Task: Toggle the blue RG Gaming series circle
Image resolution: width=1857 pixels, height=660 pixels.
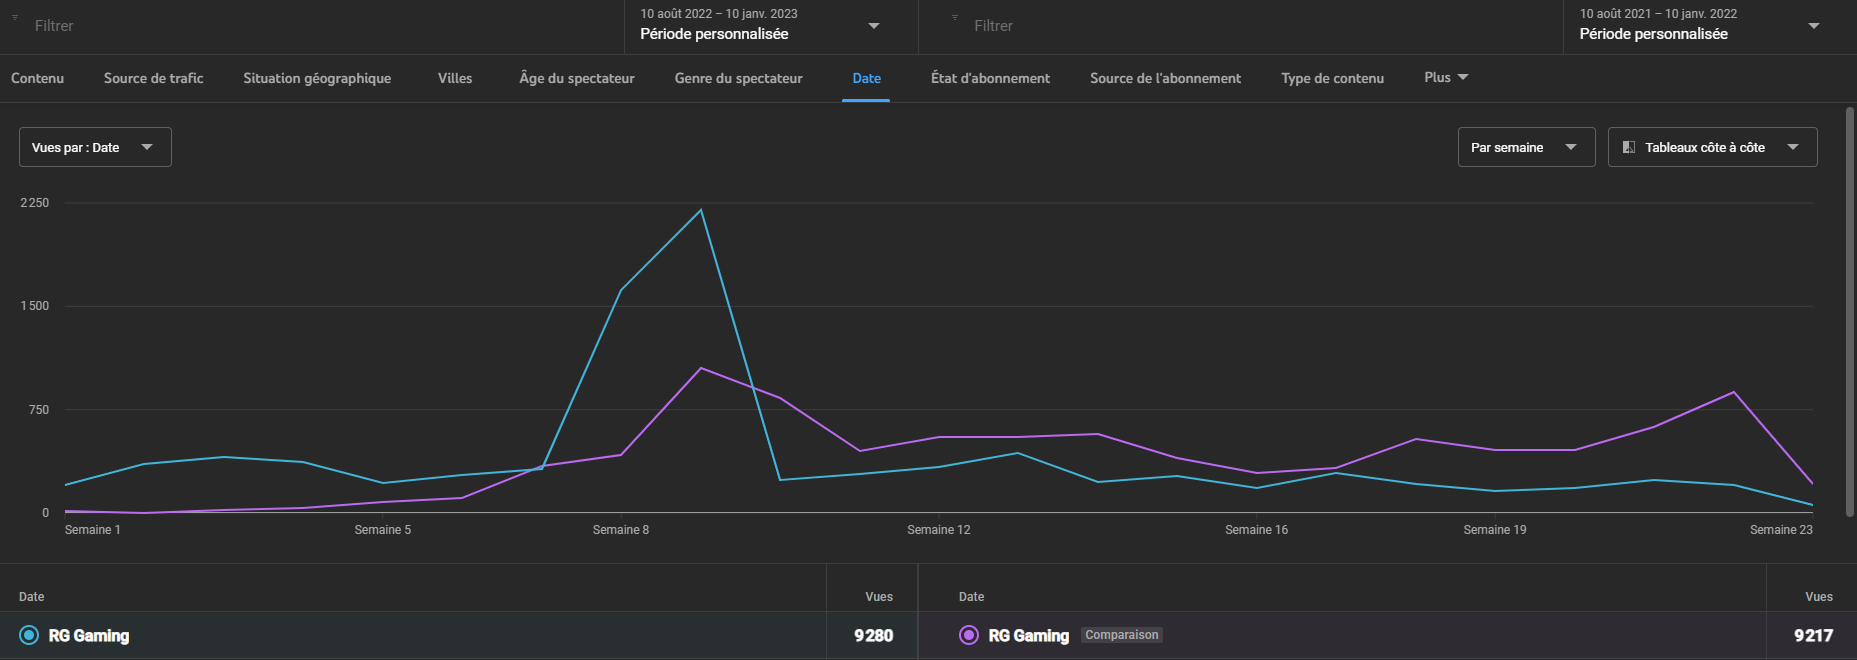Action: 29,635
